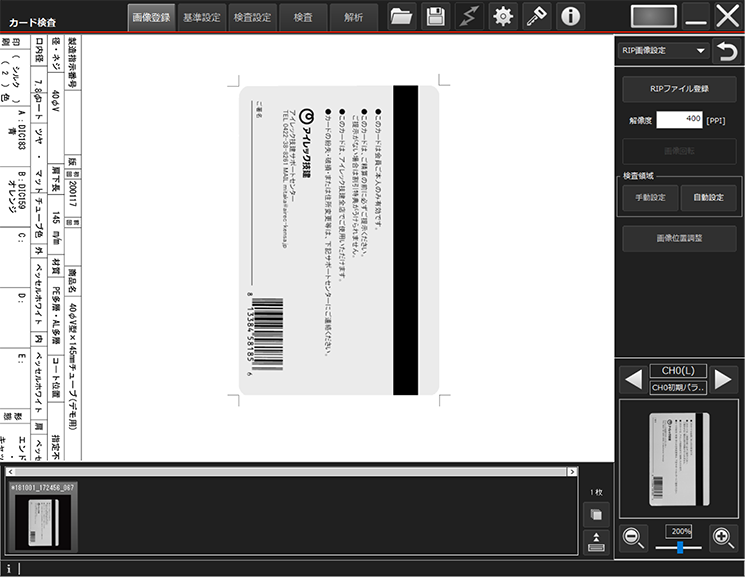Image resolution: width=745 pixels, height=577 pixels.
Task: Click the 解像度 resolution input field
Action: [679, 120]
